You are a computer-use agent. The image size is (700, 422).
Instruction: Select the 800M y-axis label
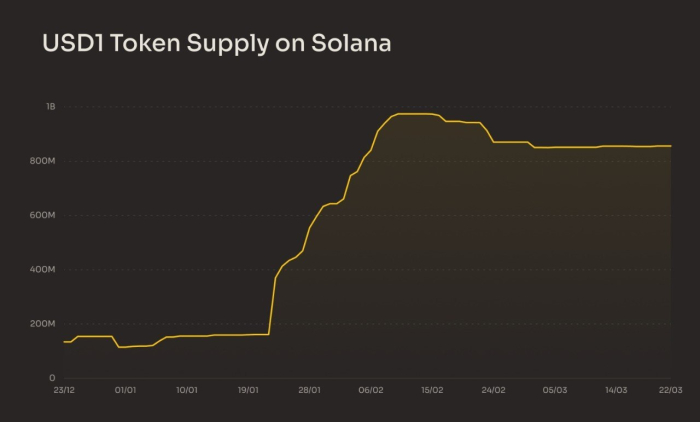(43, 161)
